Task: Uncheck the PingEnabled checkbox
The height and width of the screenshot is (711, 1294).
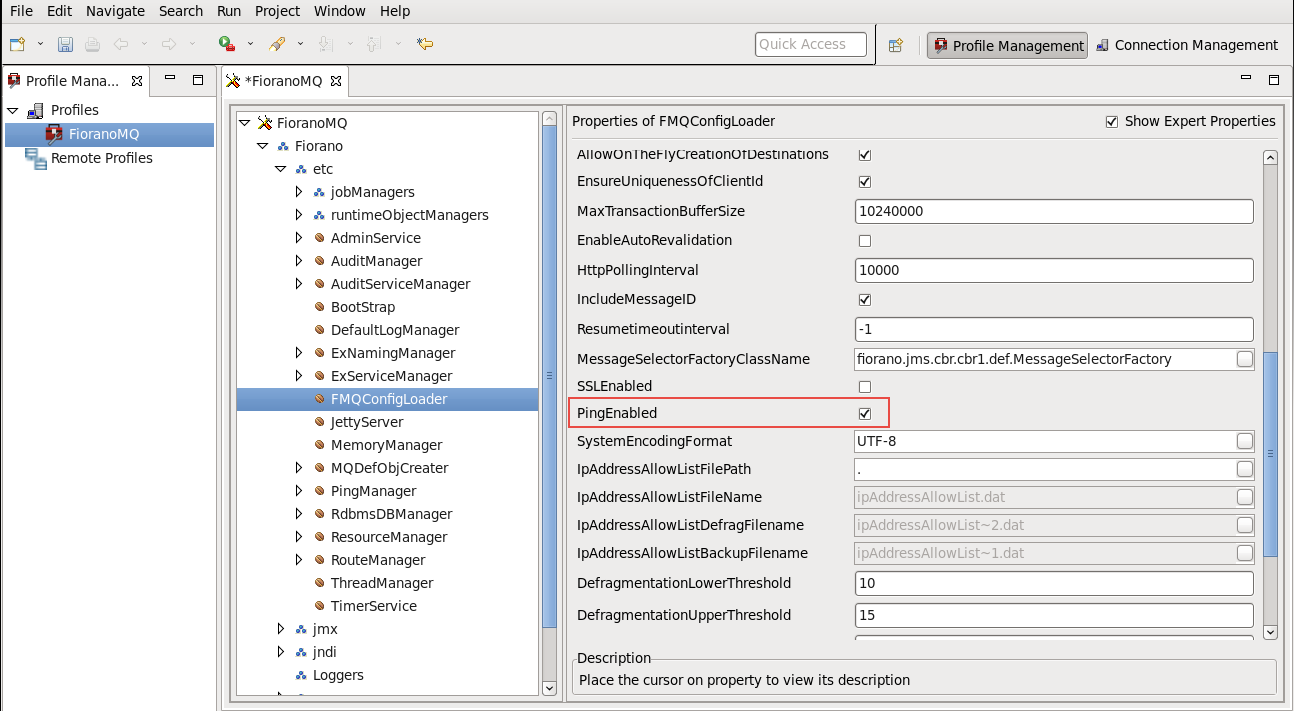Action: point(865,413)
